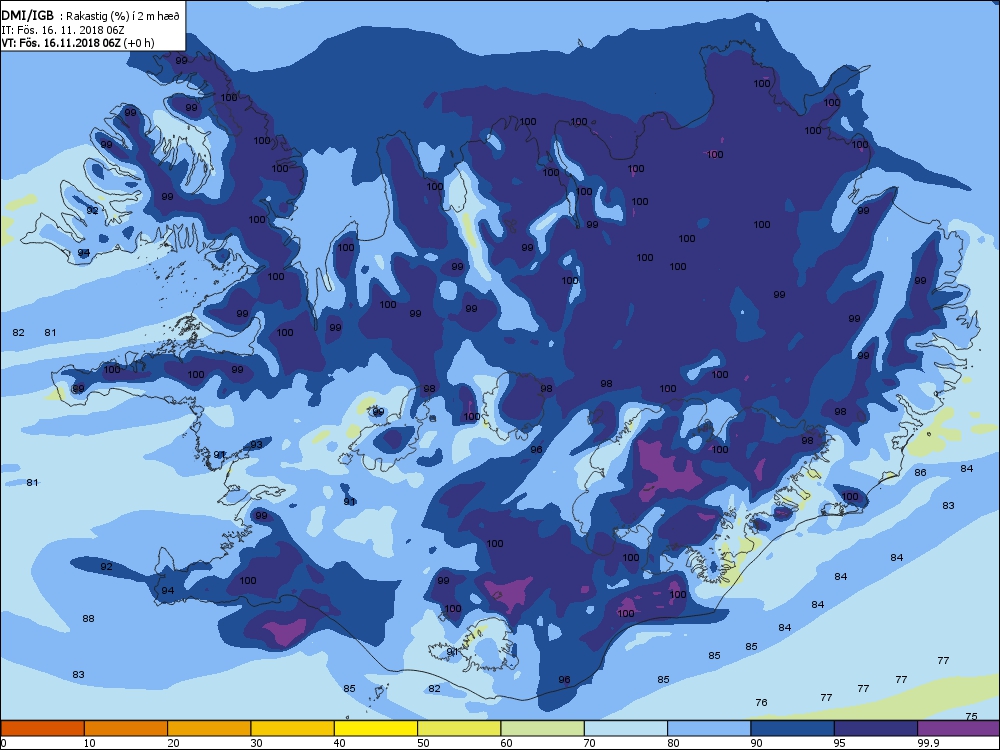Screen dimensions: 1000x750
Task: Click the legend scale label '60'
Action: 506,743
